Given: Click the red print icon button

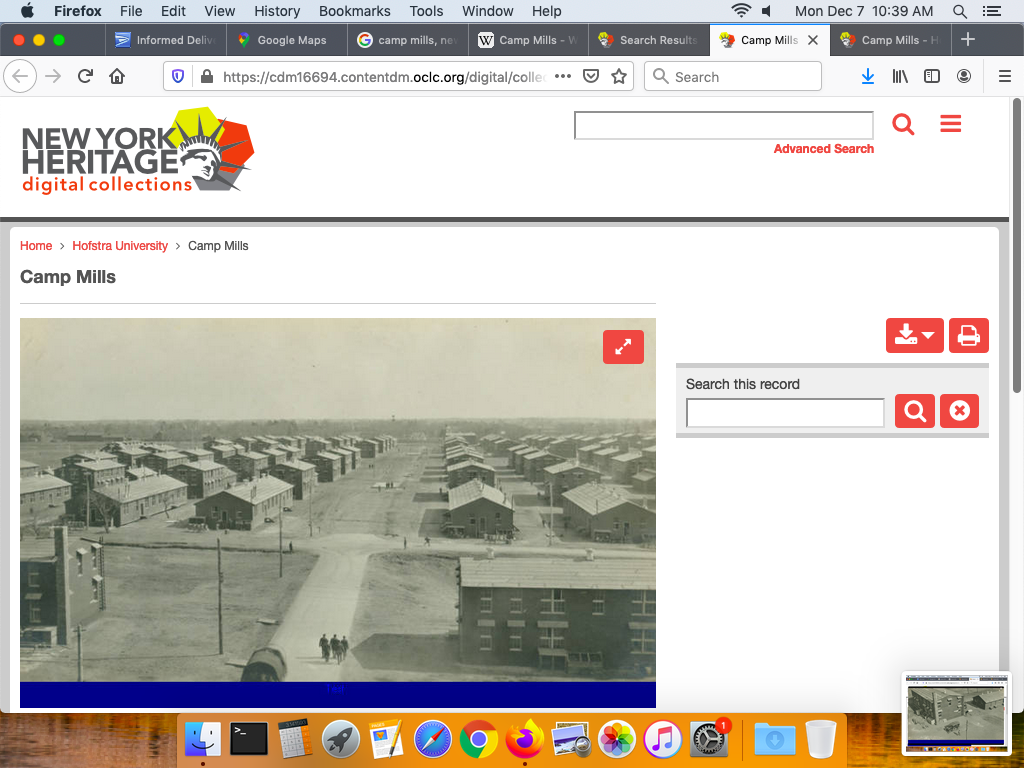Looking at the screenshot, I should (x=968, y=336).
